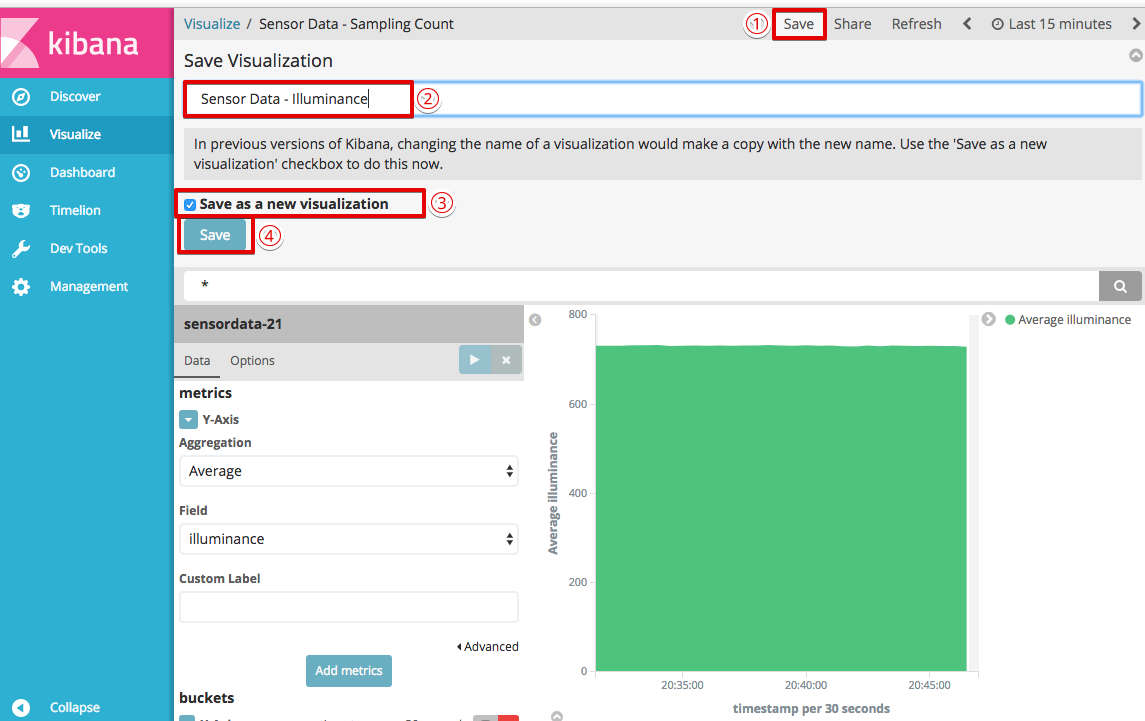Click the search magnifier button
The height and width of the screenshot is (721, 1145).
[x=1120, y=286]
